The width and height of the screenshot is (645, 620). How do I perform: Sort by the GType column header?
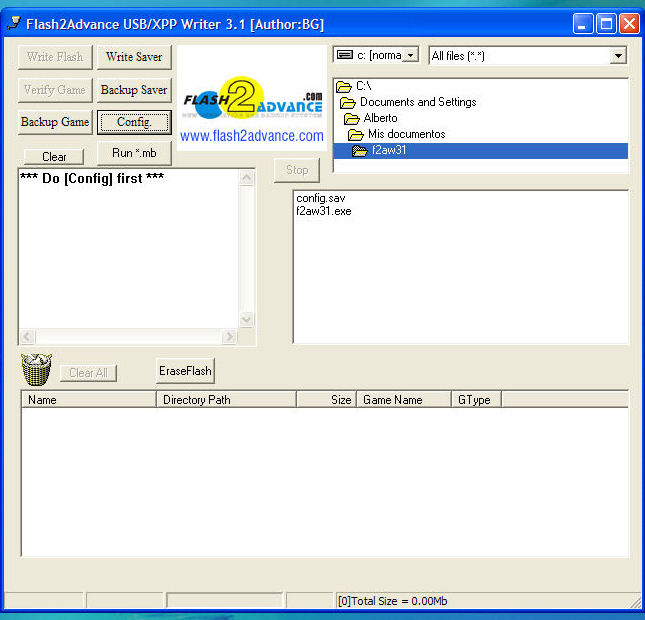tap(476, 400)
